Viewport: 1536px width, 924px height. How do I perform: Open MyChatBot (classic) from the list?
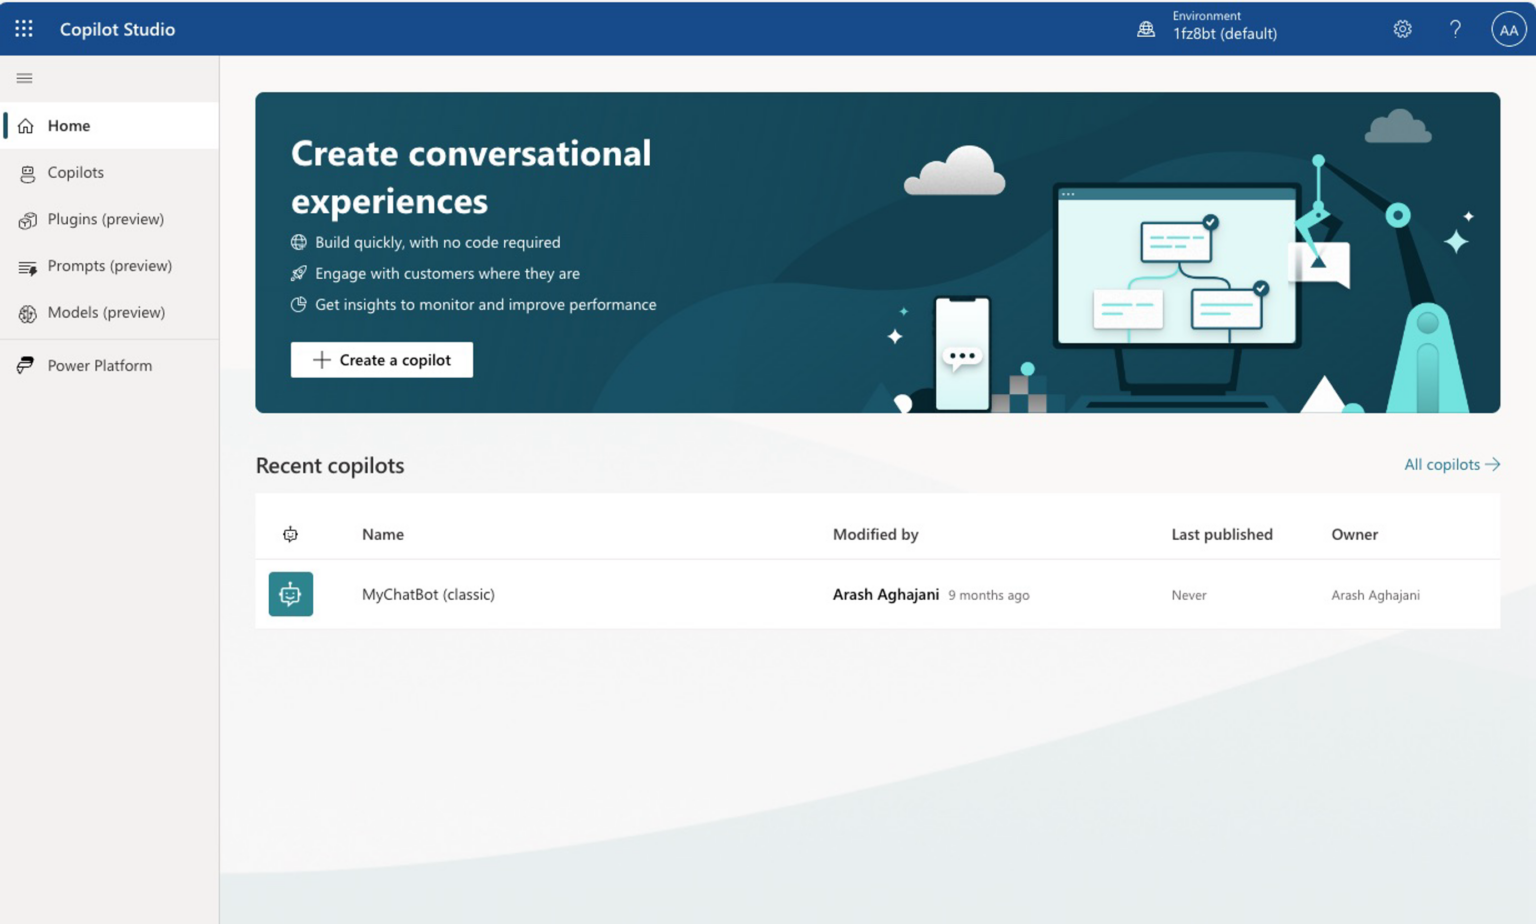pyautogui.click(x=428, y=594)
